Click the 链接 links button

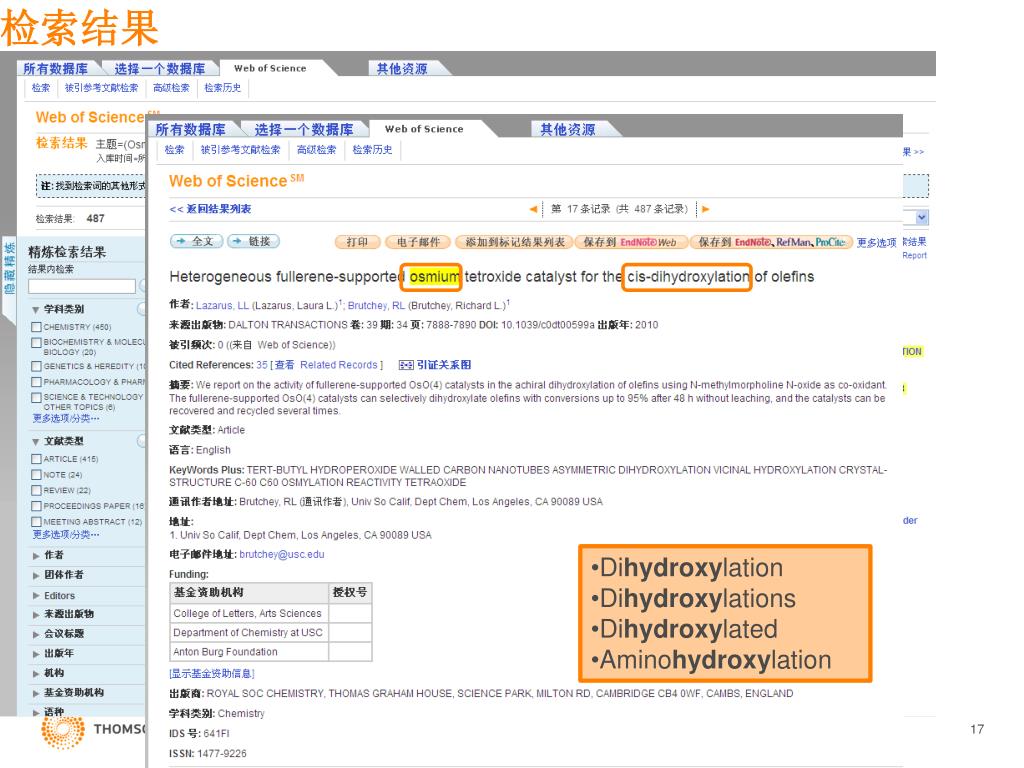(253, 242)
